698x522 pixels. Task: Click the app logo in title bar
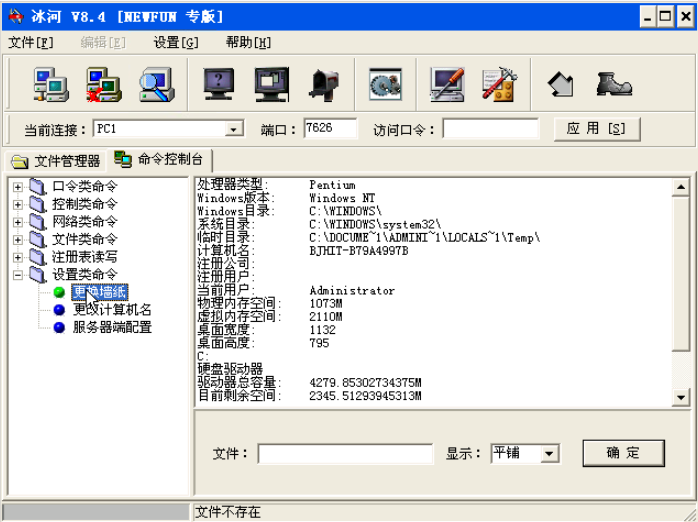pyautogui.click(x=16, y=16)
